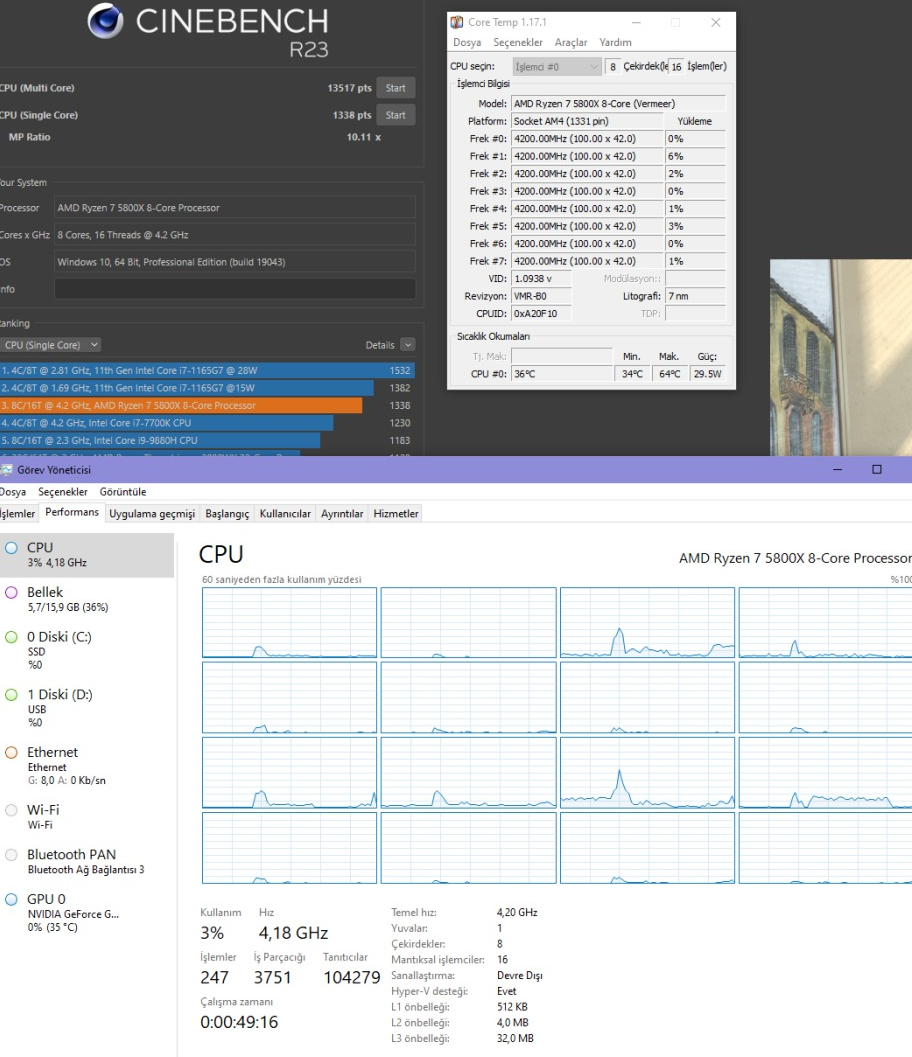The height and width of the screenshot is (1057, 912).
Task: Switch to the Hizmetler tab
Action: click(396, 514)
